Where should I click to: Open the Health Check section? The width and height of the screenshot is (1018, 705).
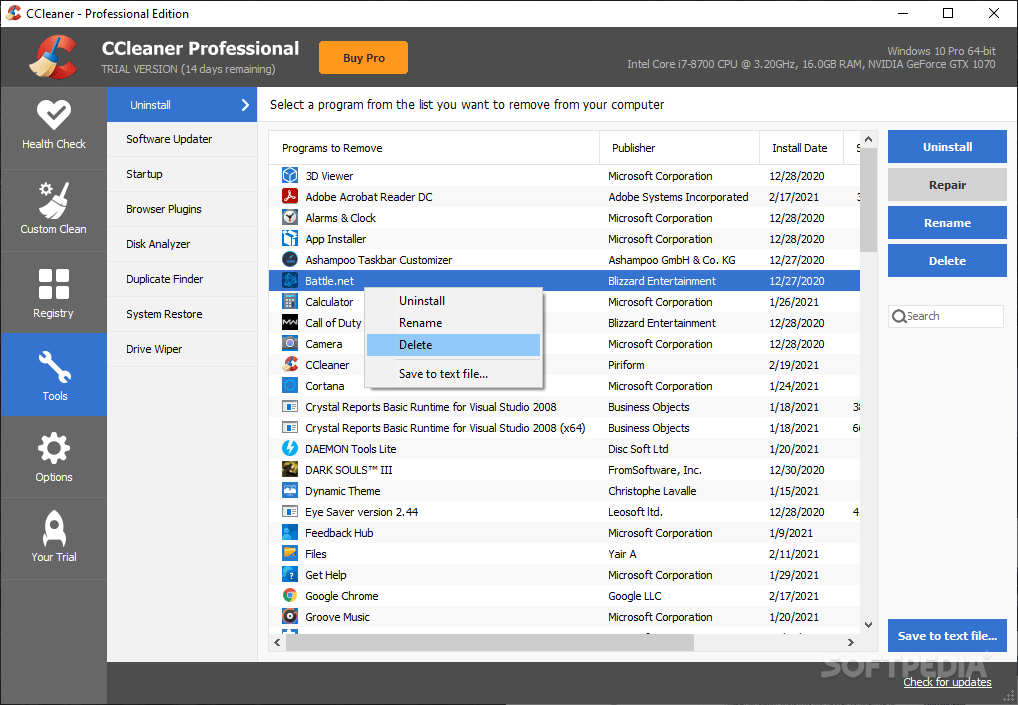(x=54, y=125)
